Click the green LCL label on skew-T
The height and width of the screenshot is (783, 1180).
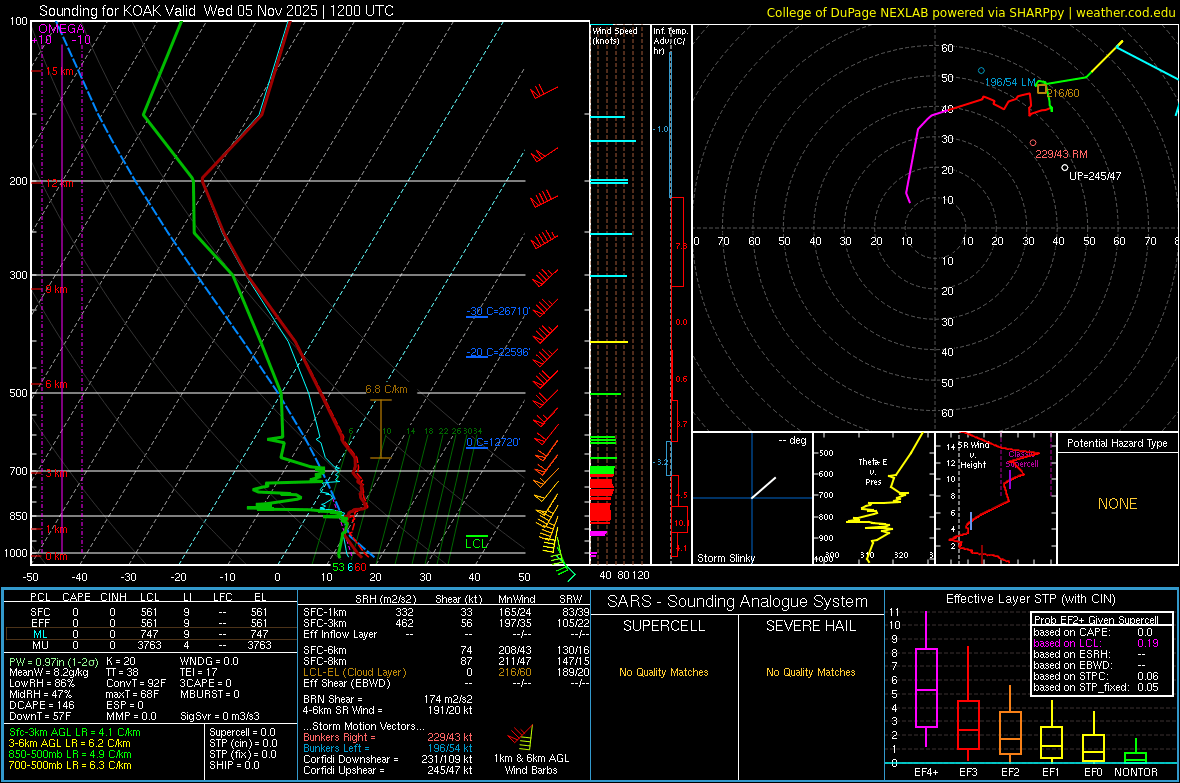(476, 544)
